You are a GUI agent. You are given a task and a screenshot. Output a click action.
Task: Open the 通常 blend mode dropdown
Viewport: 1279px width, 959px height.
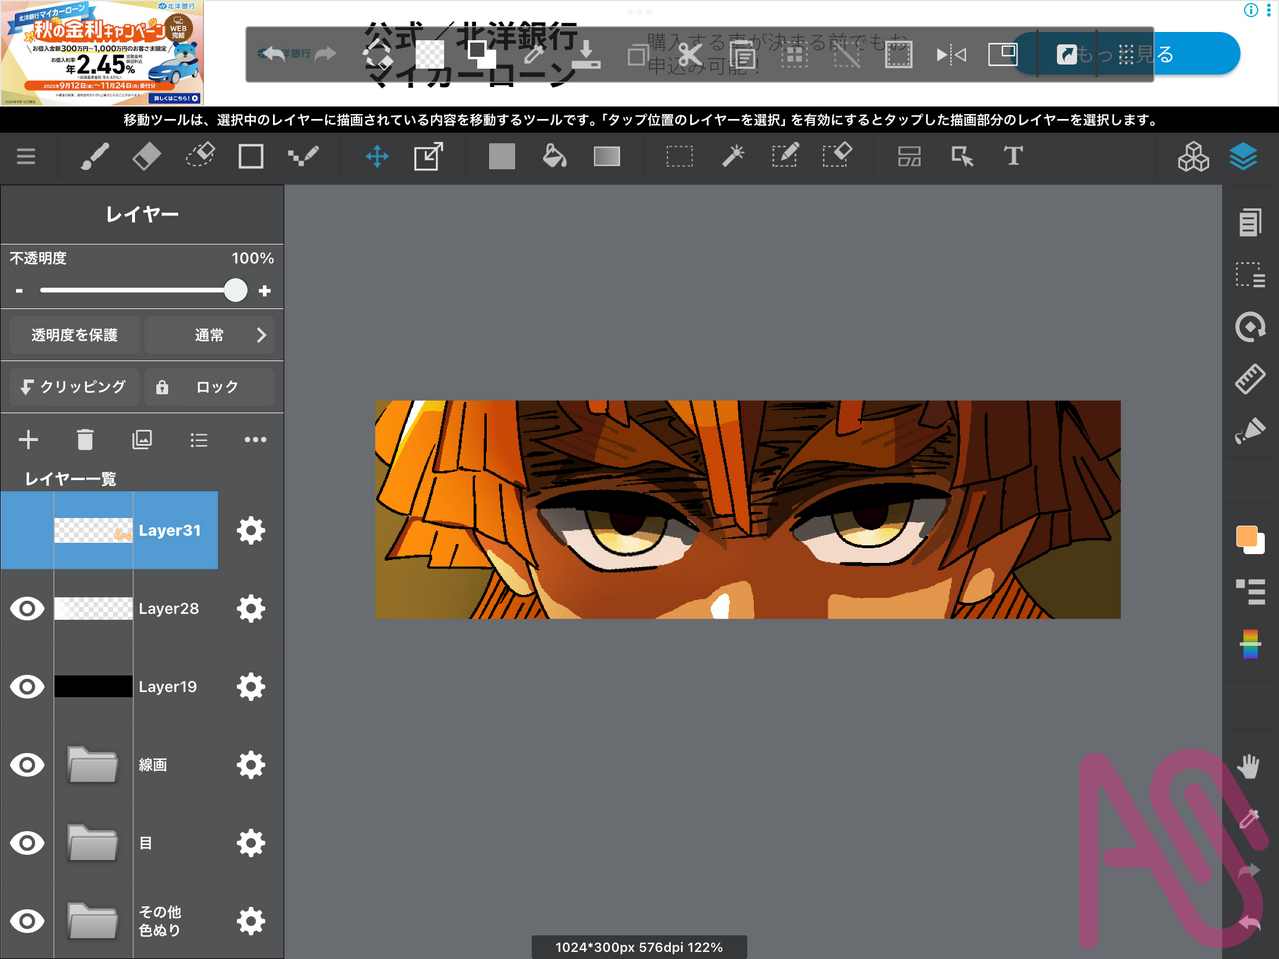click(x=210, y=336)
